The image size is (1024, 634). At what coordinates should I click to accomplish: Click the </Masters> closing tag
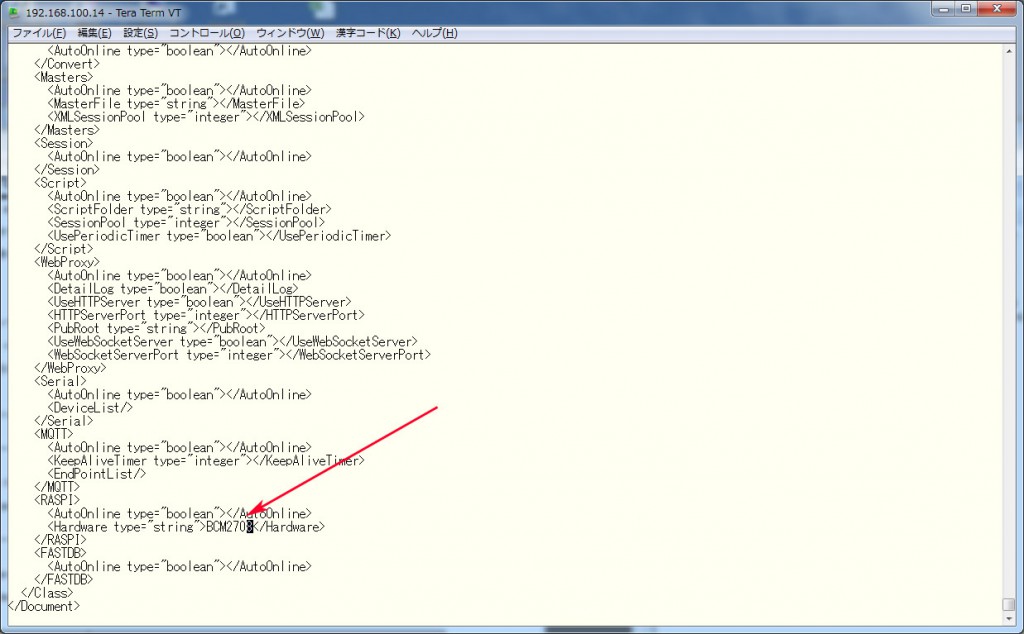tap(67, 130)
